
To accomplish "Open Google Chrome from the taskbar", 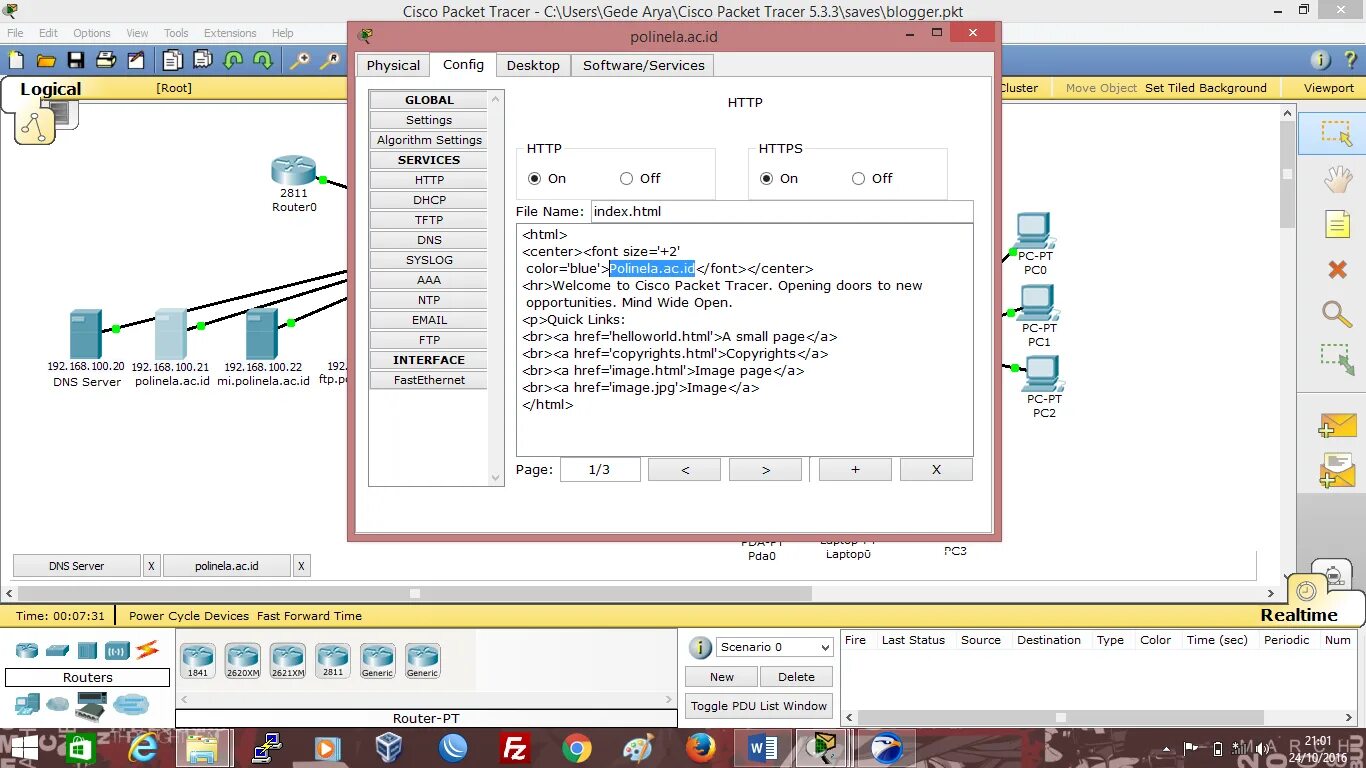I will (x=576, y=748).
